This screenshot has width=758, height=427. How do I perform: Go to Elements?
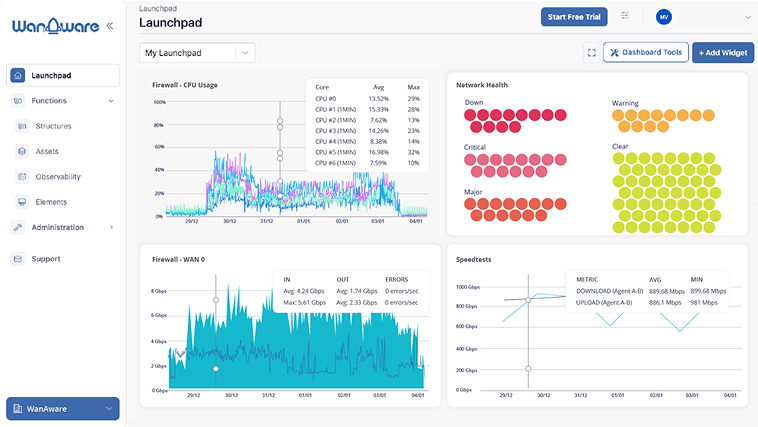click(x=51, y=202)
